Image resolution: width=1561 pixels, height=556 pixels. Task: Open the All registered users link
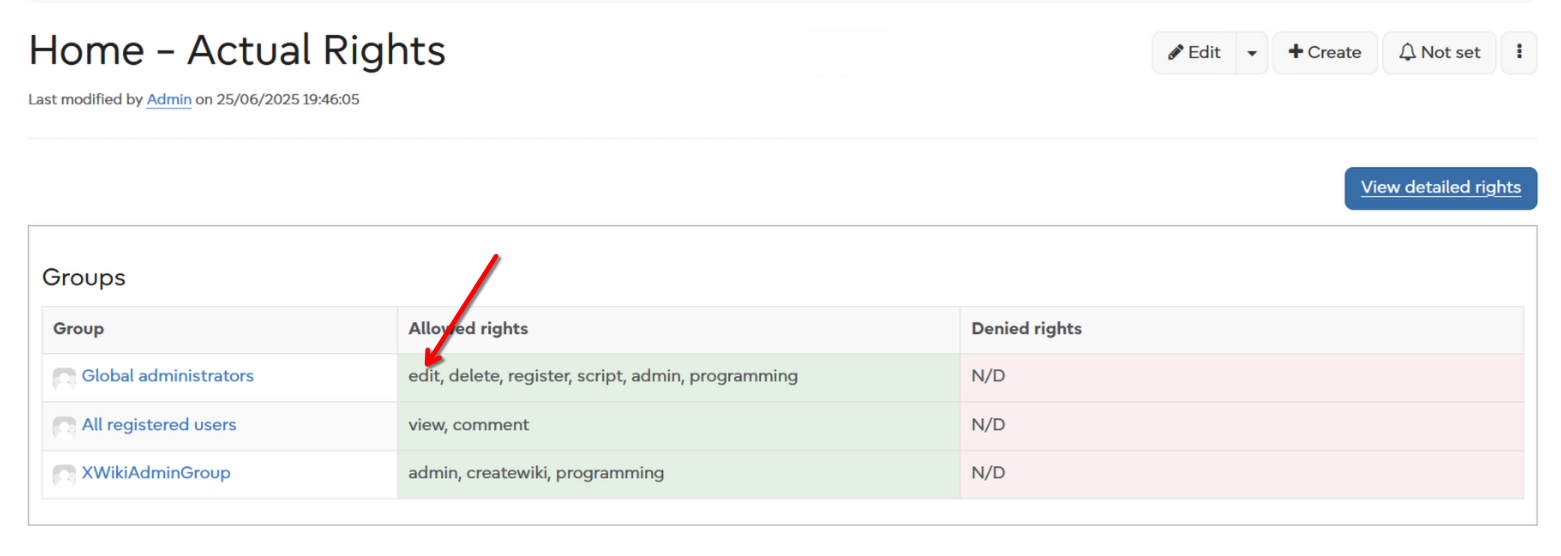click(159, 425)
